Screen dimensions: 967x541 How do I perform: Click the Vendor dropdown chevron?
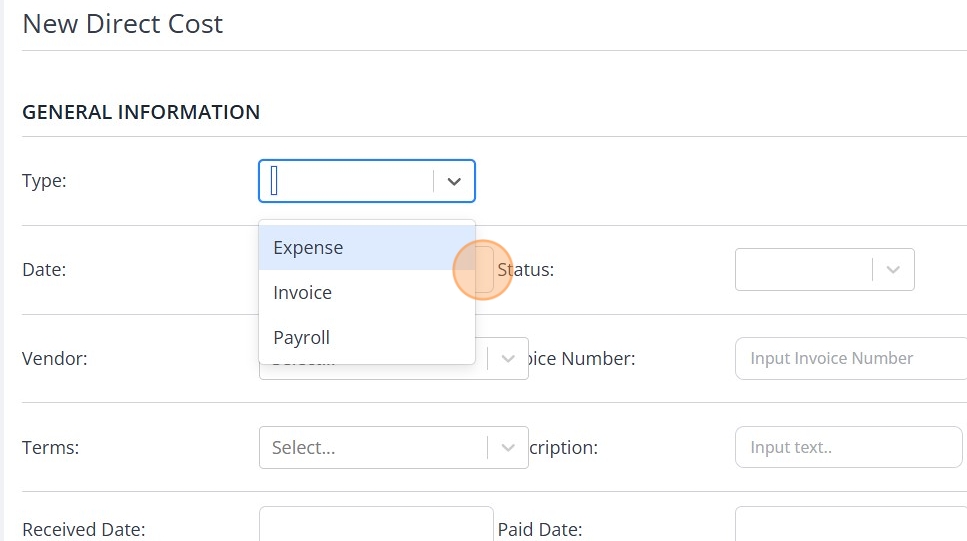508,359
